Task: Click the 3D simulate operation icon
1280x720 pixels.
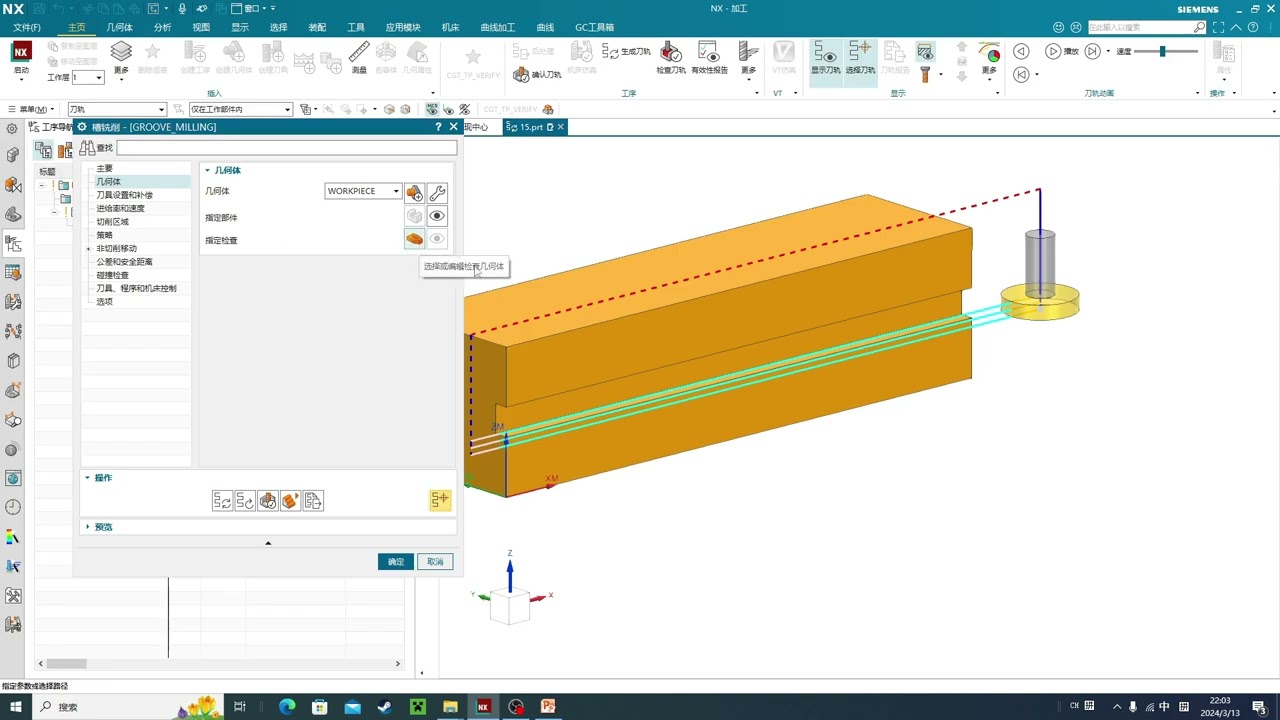Action: coord(290,501)
